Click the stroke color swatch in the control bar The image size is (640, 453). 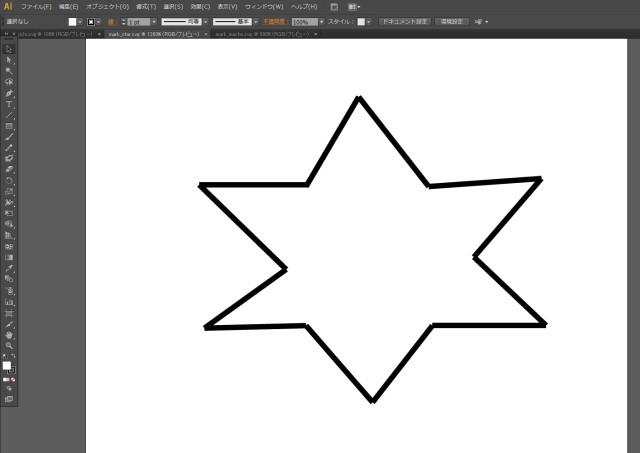pos(93,21)
